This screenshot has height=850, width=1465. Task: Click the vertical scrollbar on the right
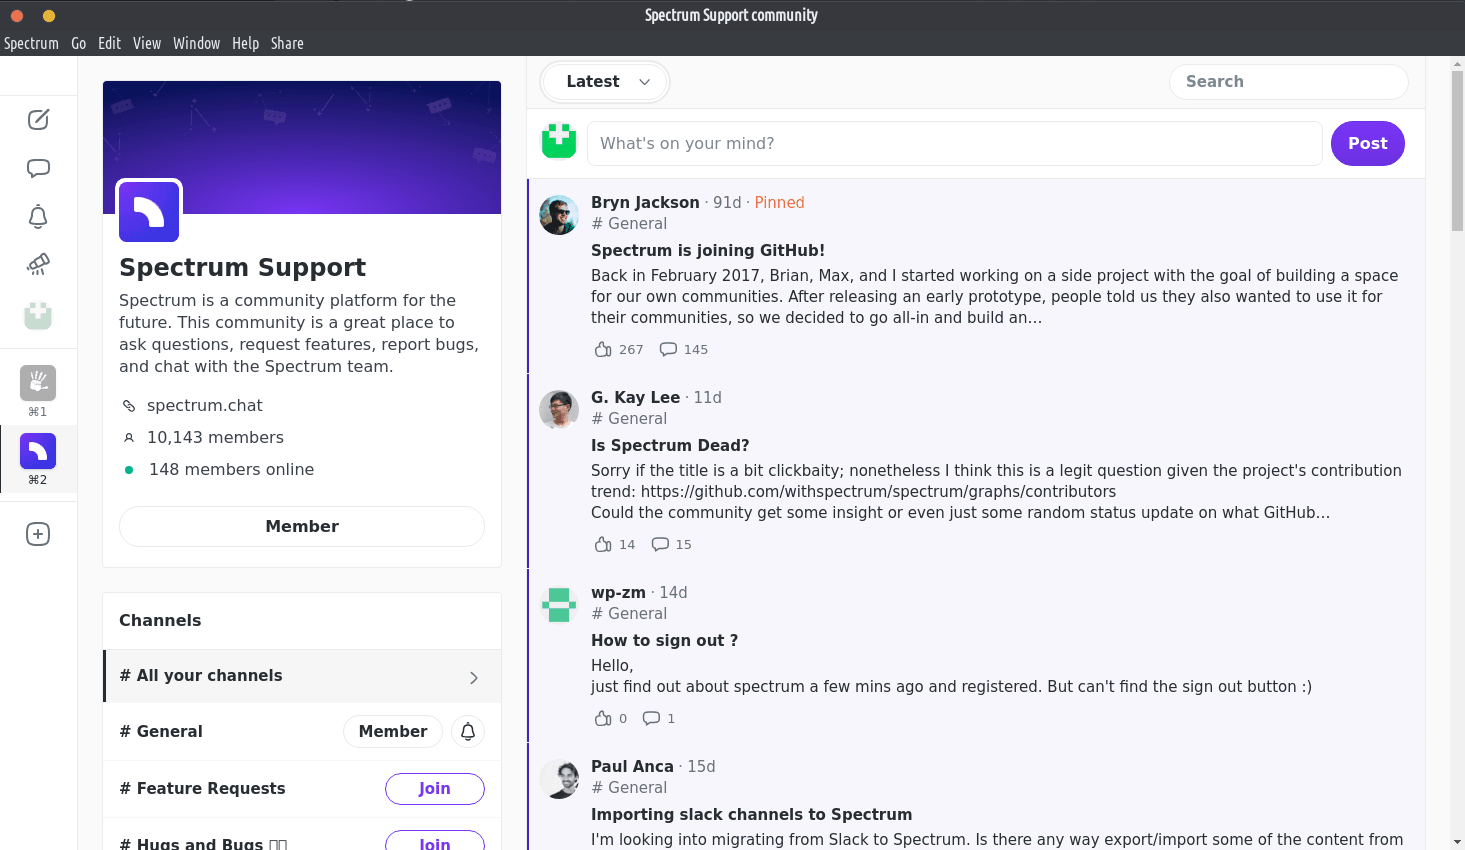tap(1457, 150)
